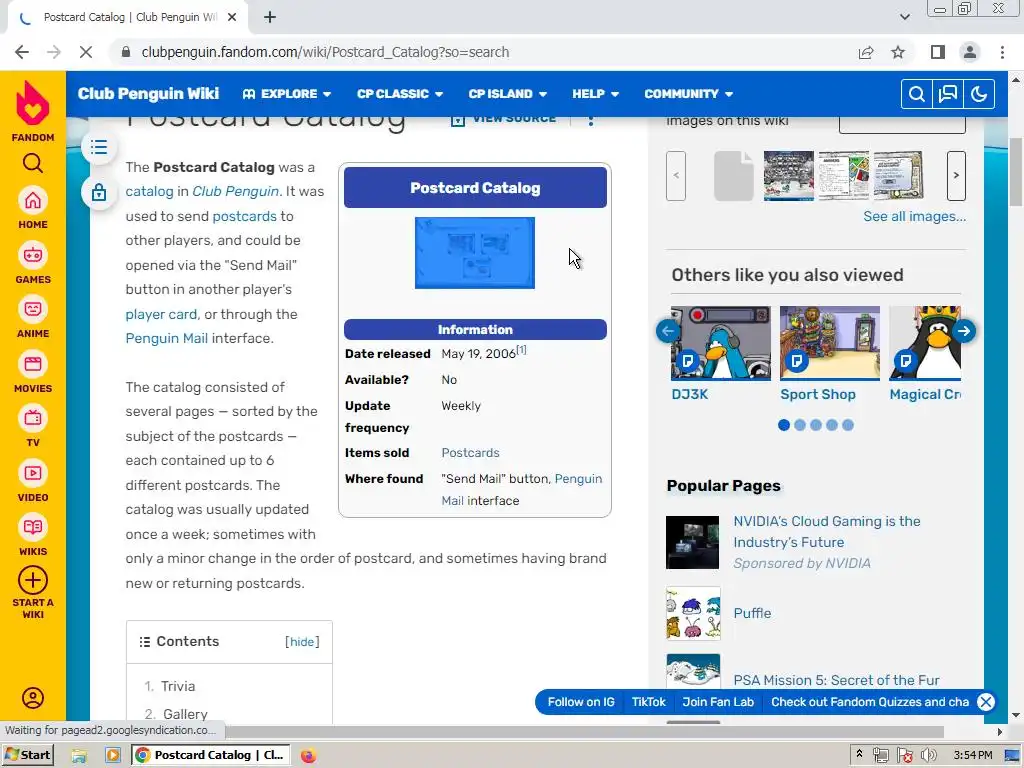This screenshot has height=768, width=1024.
Task: Close the Postcard Catalog browser tab
Action: [x=232, y=18]
